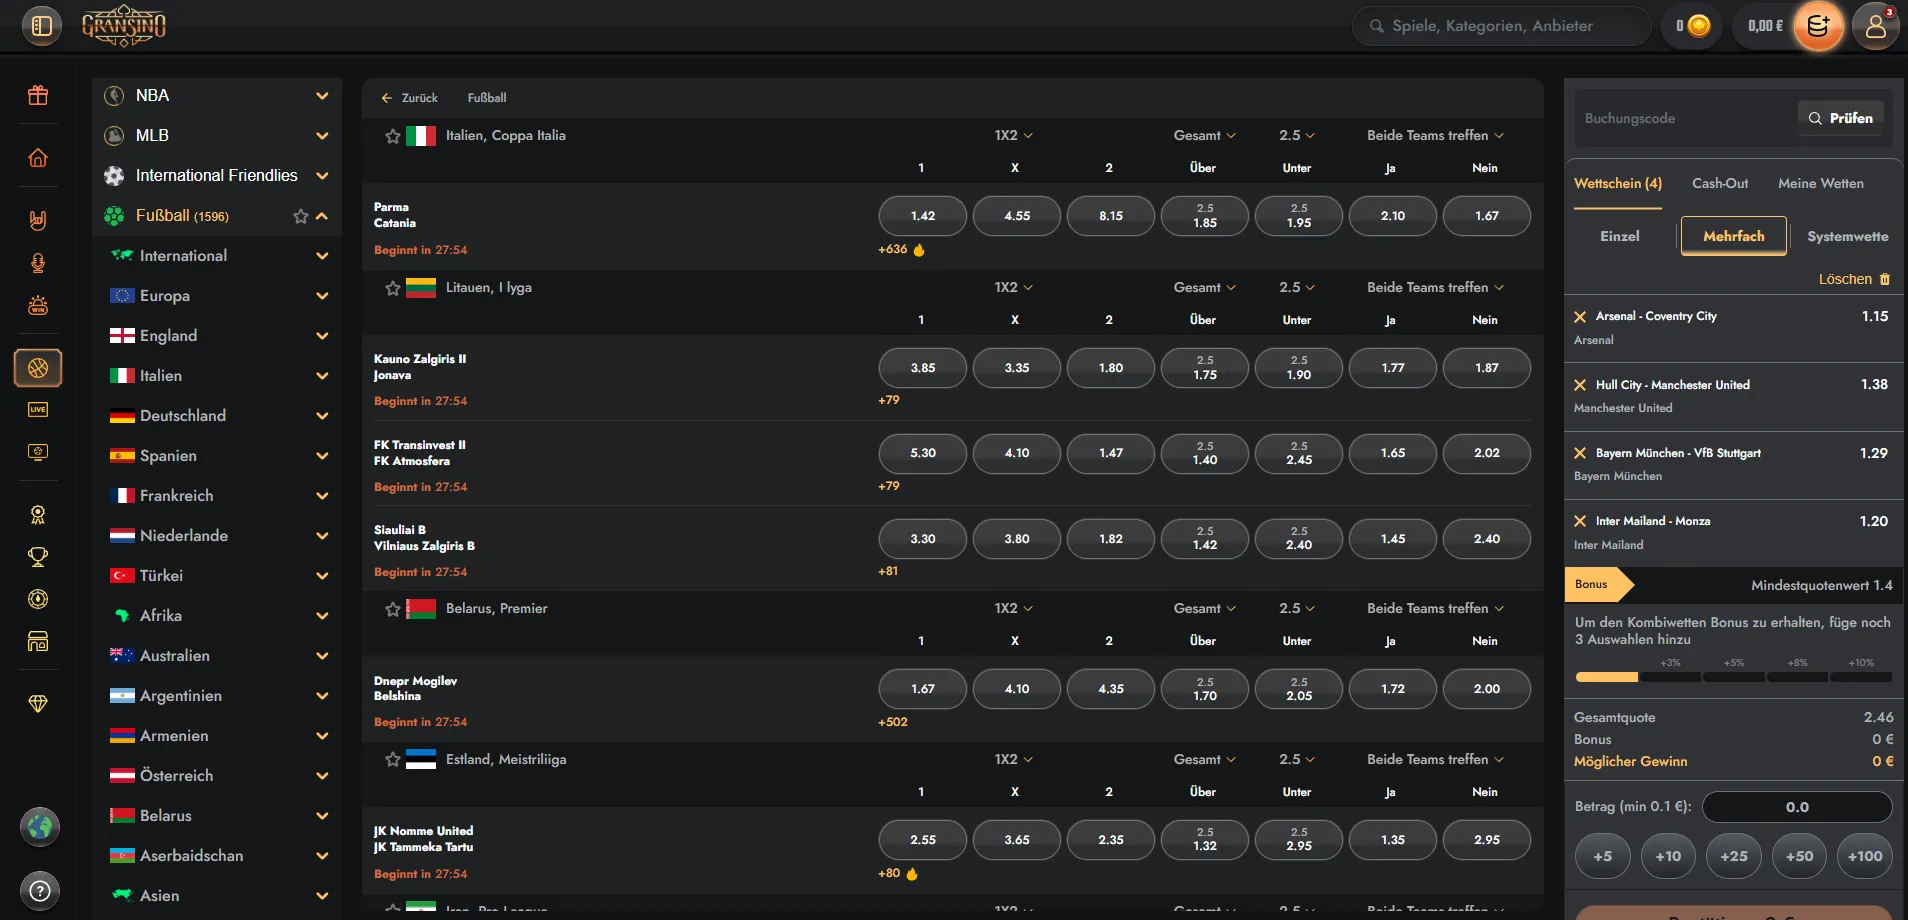Open the deposit wallet coin button
1908x920 pixels.
(x=1818, y=26)
